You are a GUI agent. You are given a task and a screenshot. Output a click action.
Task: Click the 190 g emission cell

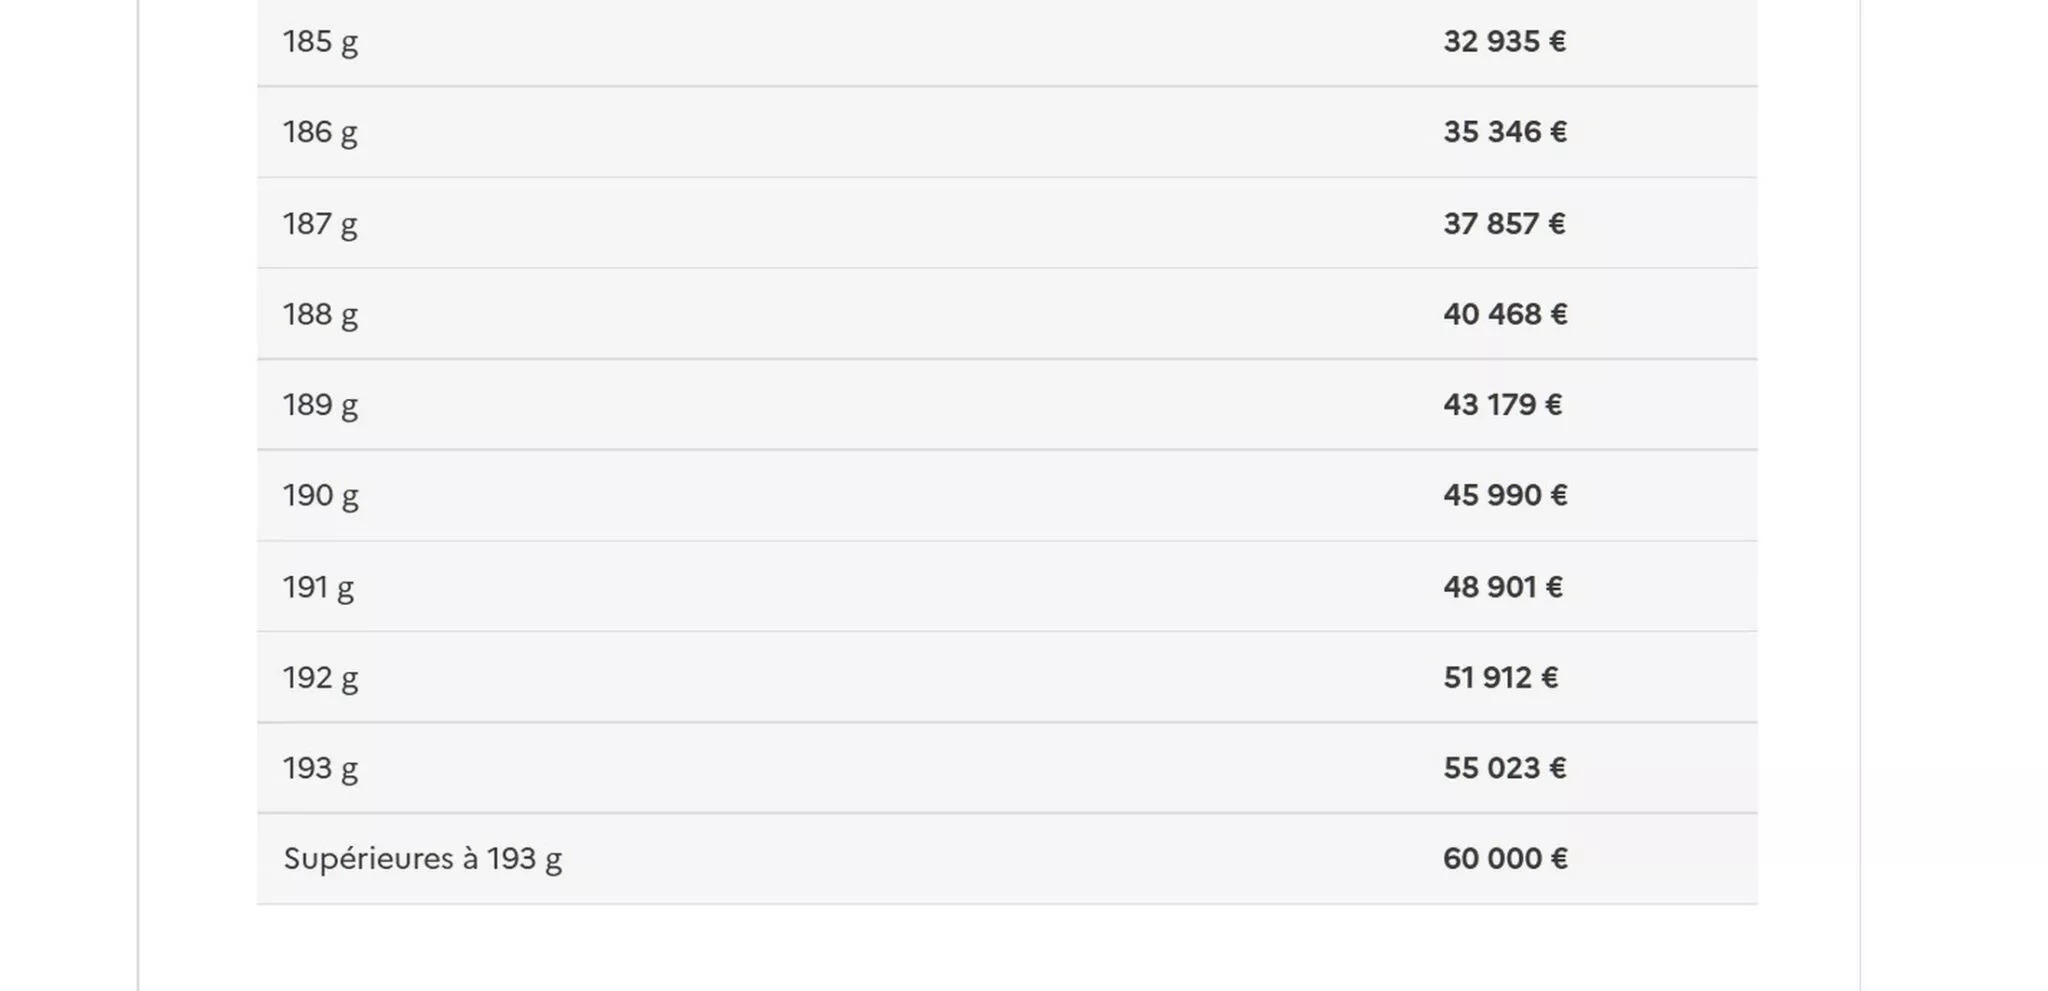[x=320, y=496]
